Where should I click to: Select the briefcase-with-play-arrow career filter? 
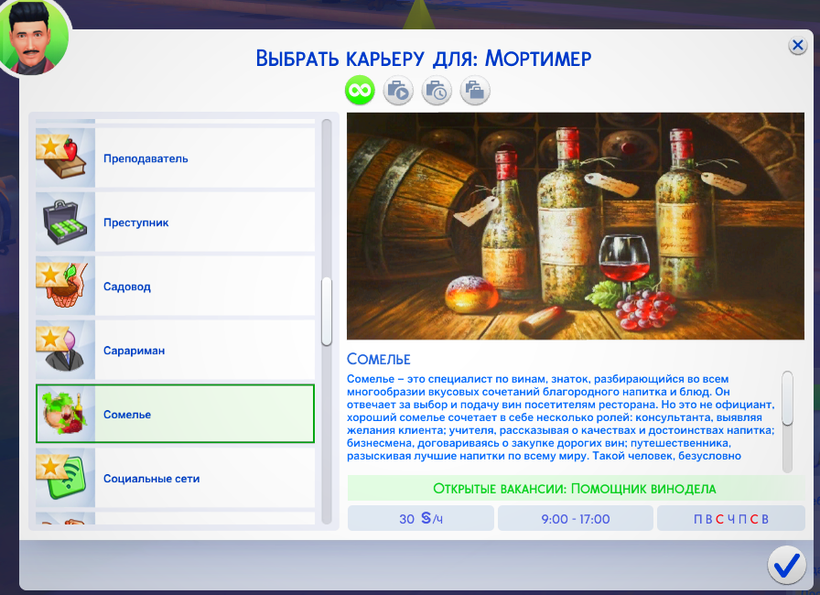click(x=398, y=90)
